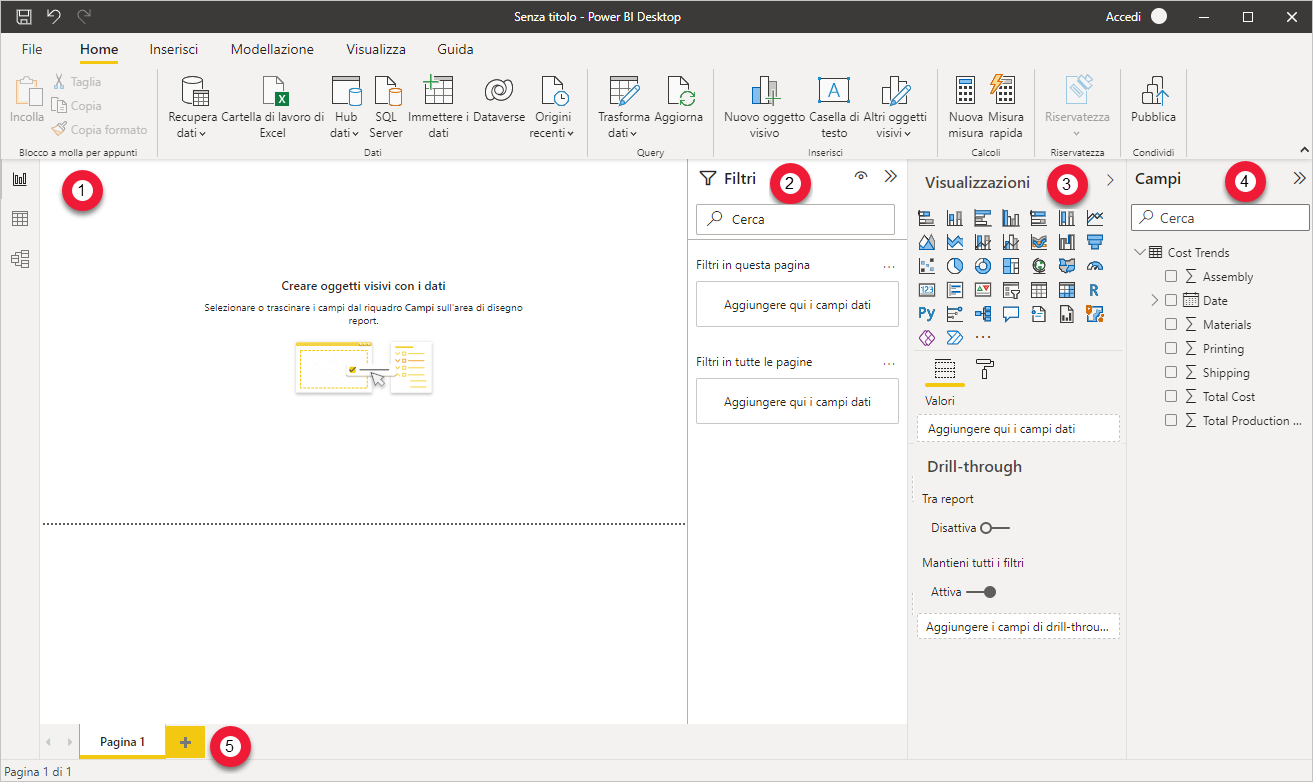Select the Pagina 1 page tab
The width and height of the screenshot is (1313, 782).
click(x=122, y=742)
